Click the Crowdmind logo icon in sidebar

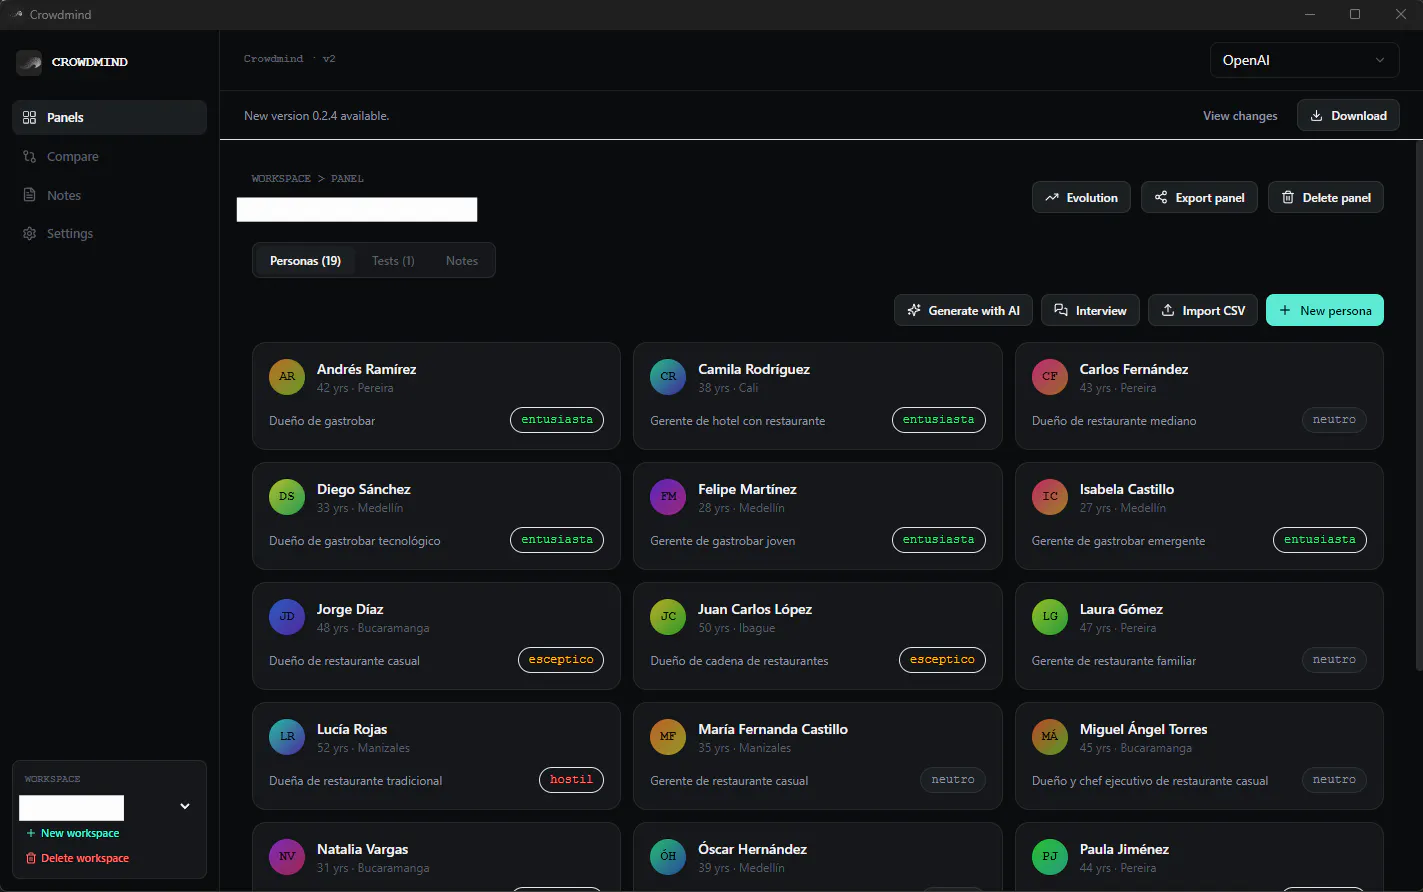29,62
